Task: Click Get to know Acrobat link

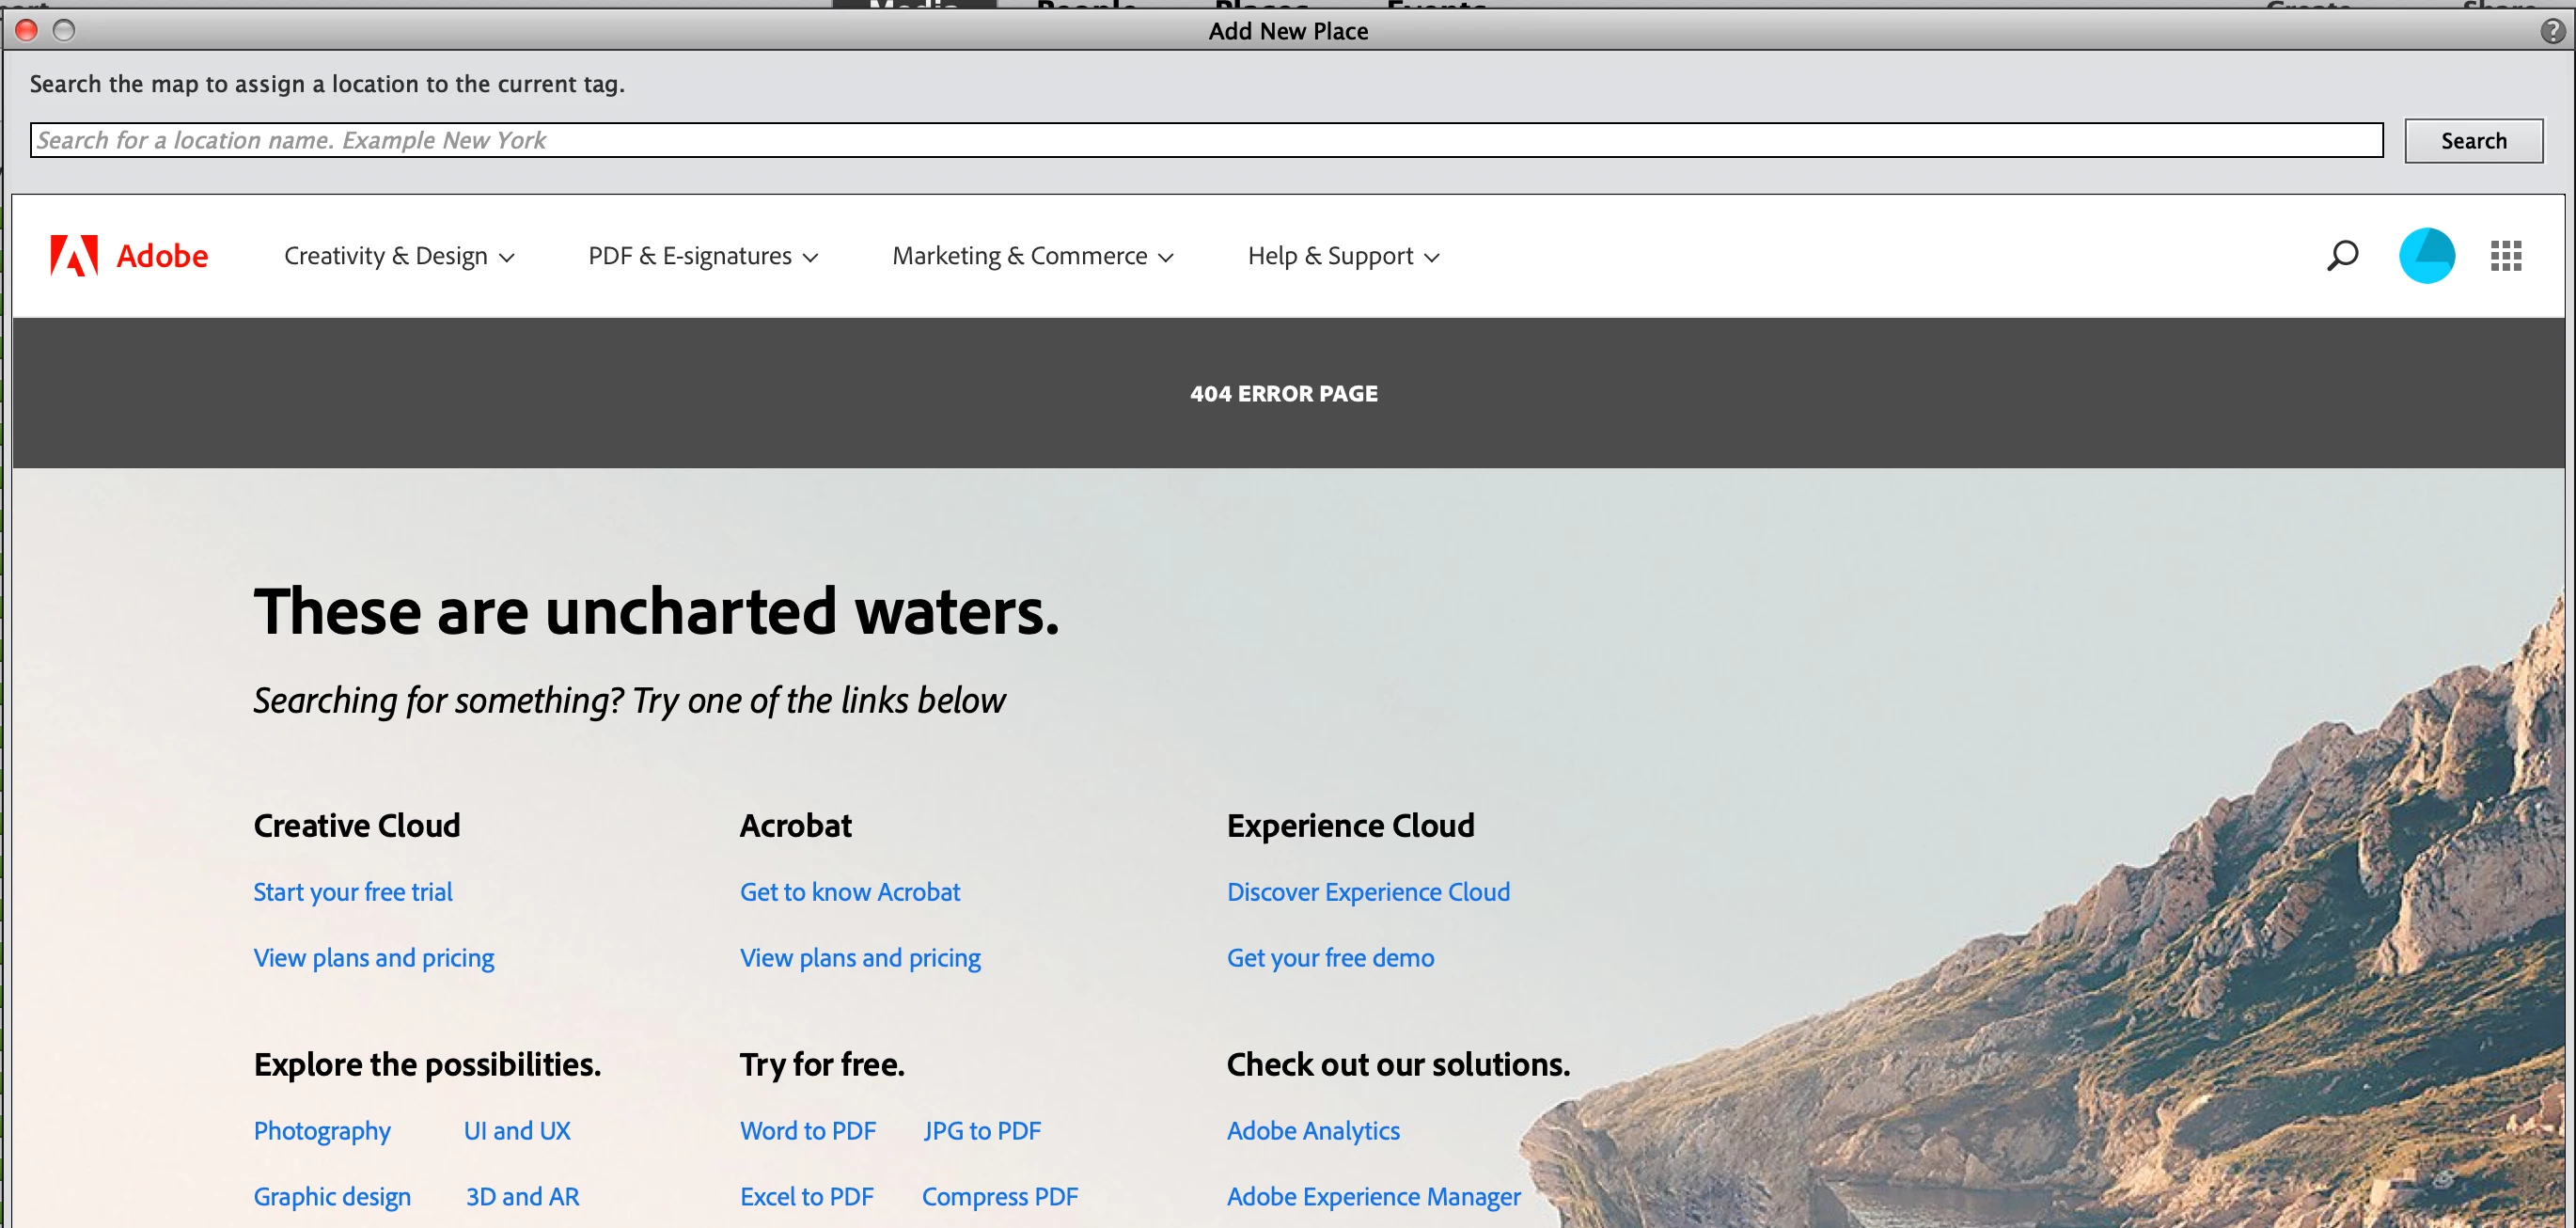Action: pos(849,892)
